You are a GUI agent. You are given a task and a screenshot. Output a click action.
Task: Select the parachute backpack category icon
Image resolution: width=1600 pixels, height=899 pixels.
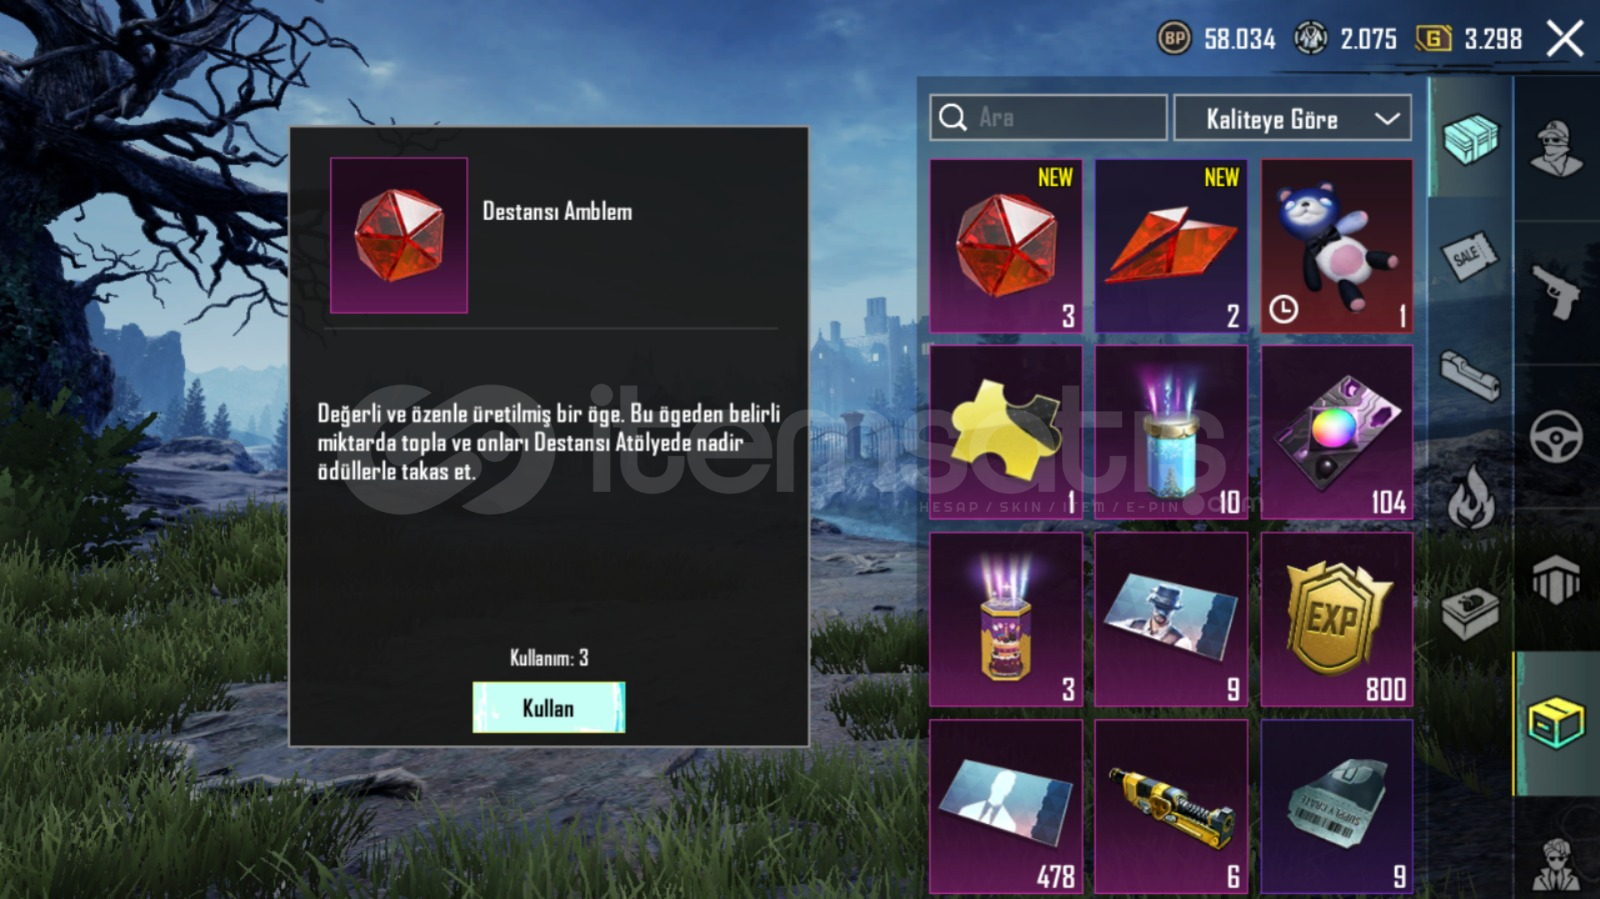click(x=1556, y=580)
